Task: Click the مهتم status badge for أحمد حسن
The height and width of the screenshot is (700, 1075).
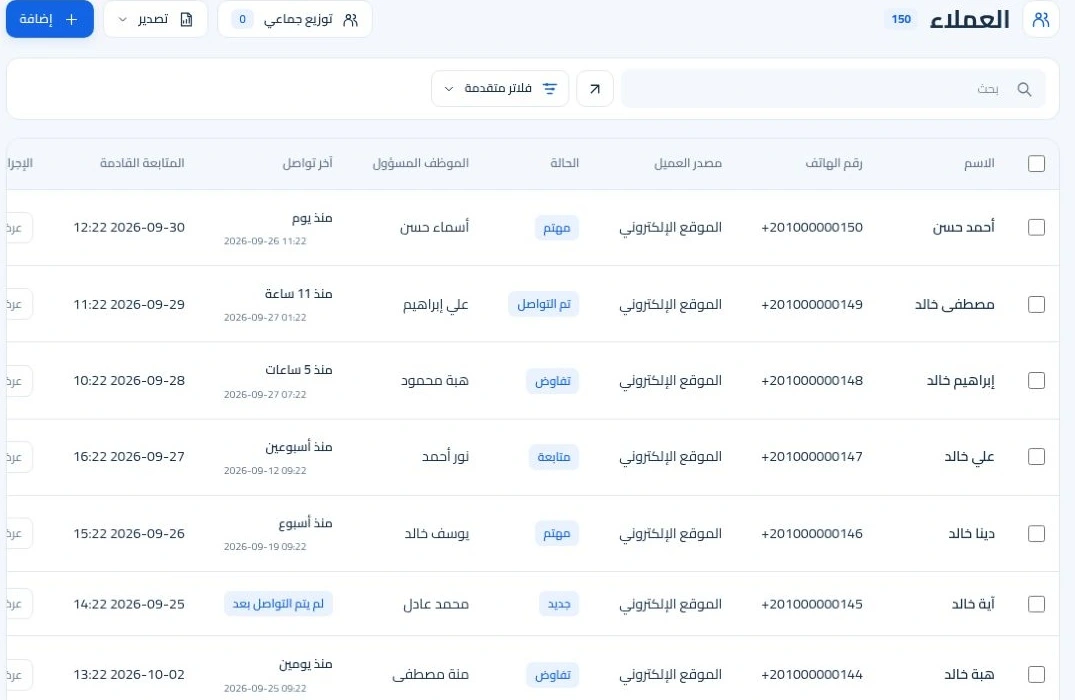Action: [x=557, y=228]
